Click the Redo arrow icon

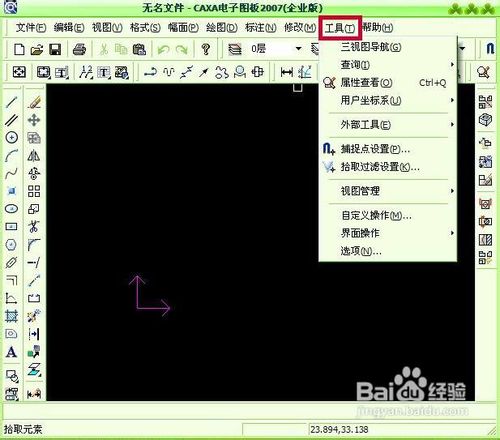click(x=182, y=50)
